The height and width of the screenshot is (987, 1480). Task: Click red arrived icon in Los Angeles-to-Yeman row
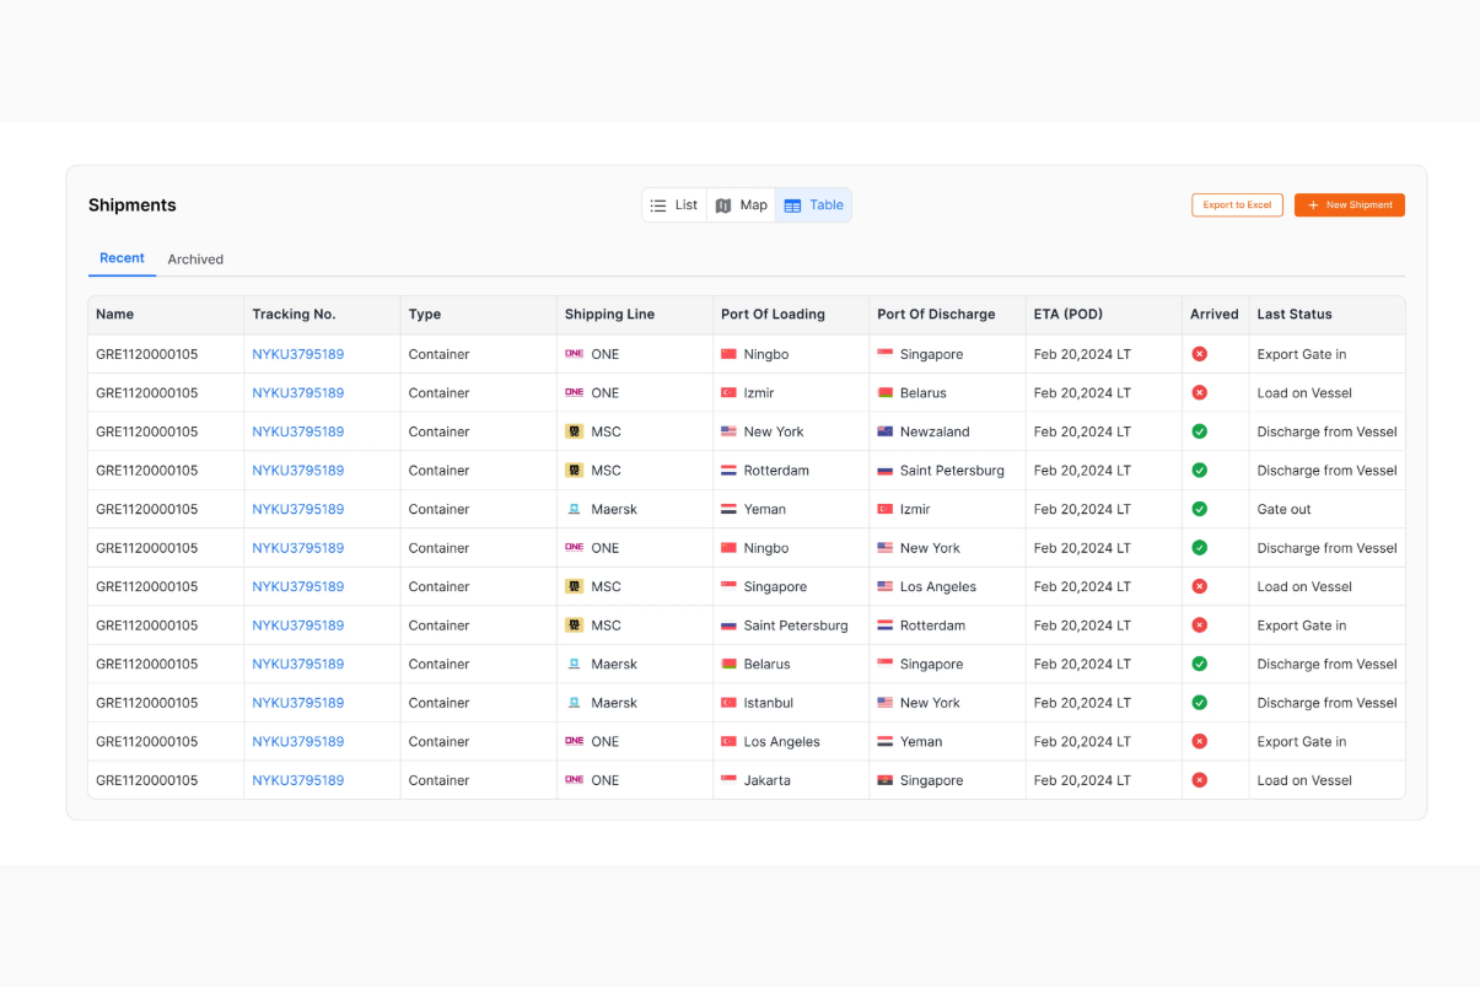(x=1200, y=742)
